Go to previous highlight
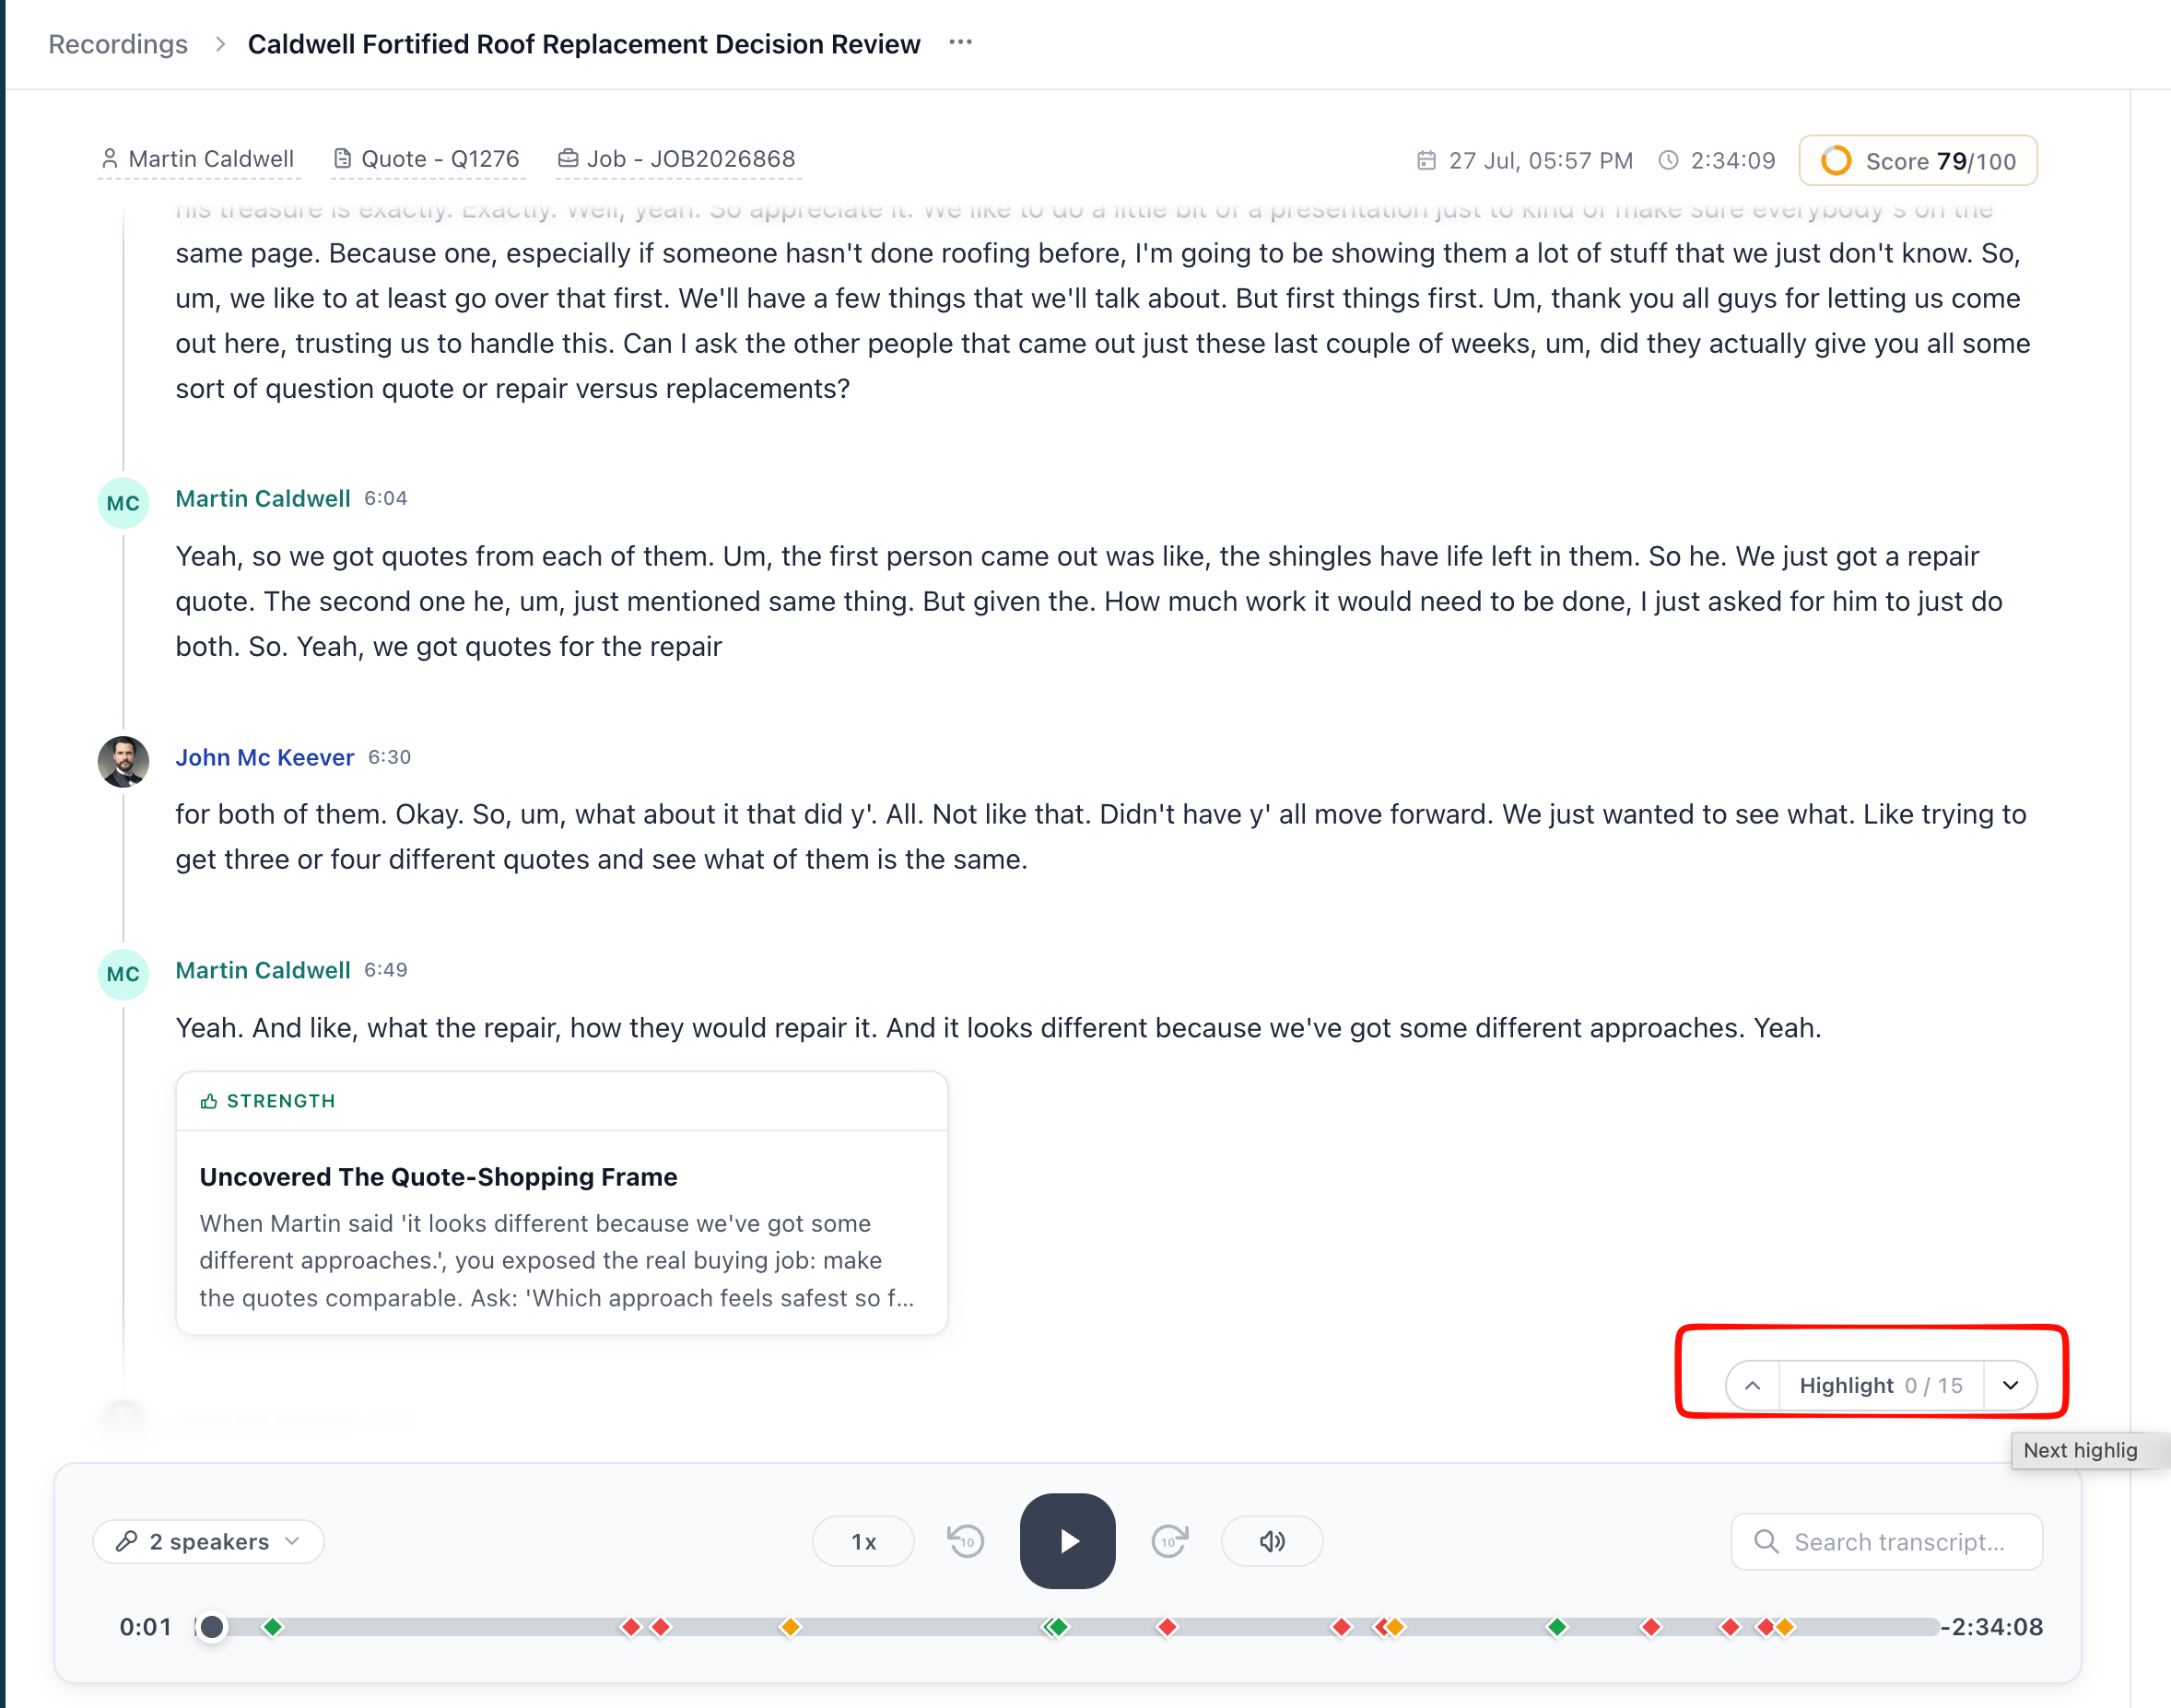The height and width of the screenshot is (1708, 2171). pyautogui.click(x=1753, y=1385)
